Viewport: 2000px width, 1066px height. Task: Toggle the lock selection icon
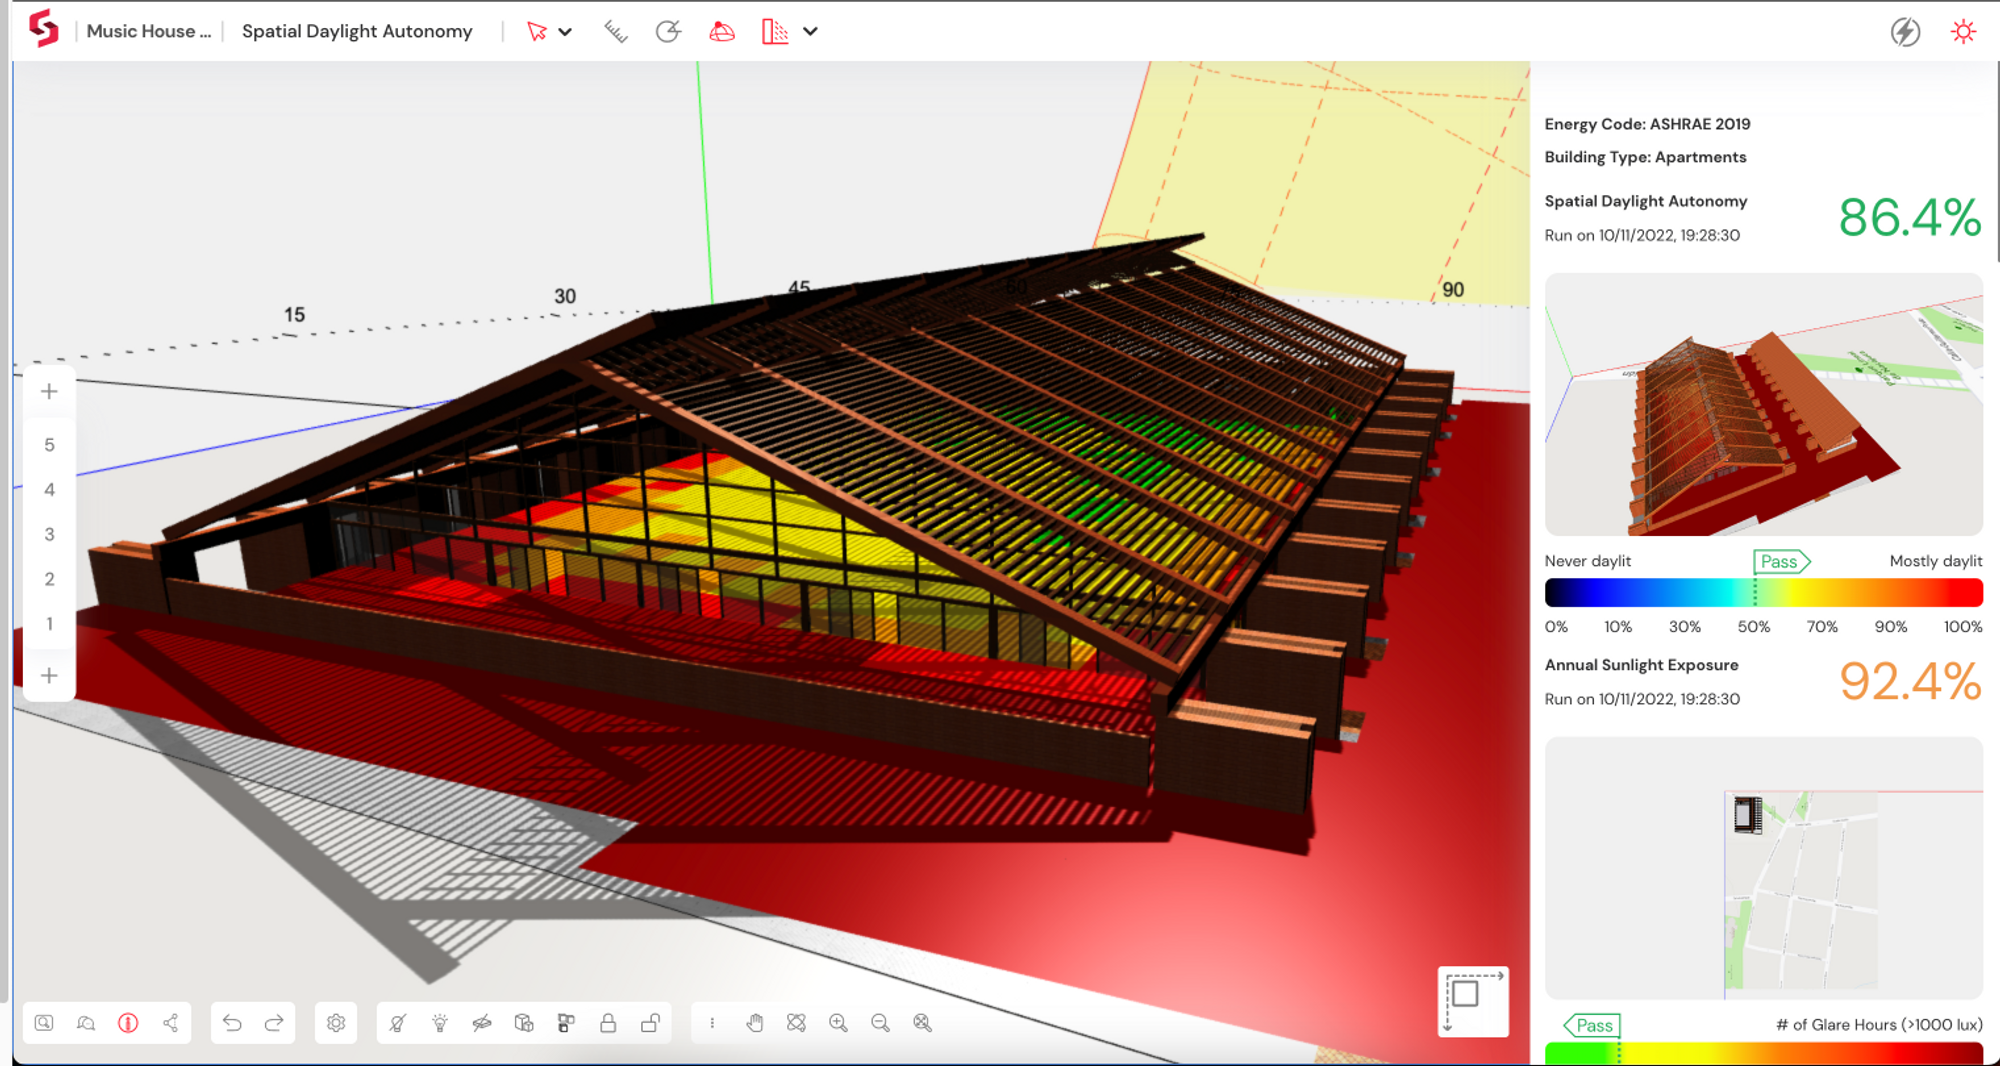coord(608,1023)
